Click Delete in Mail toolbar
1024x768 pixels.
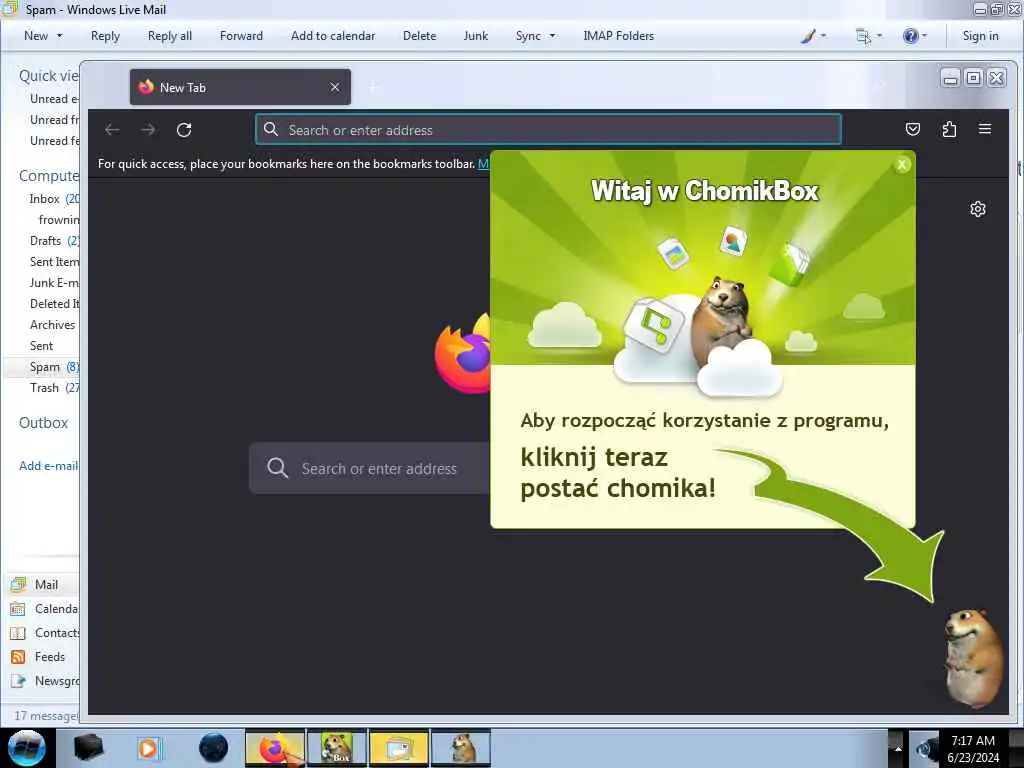(x=419, y=36)
